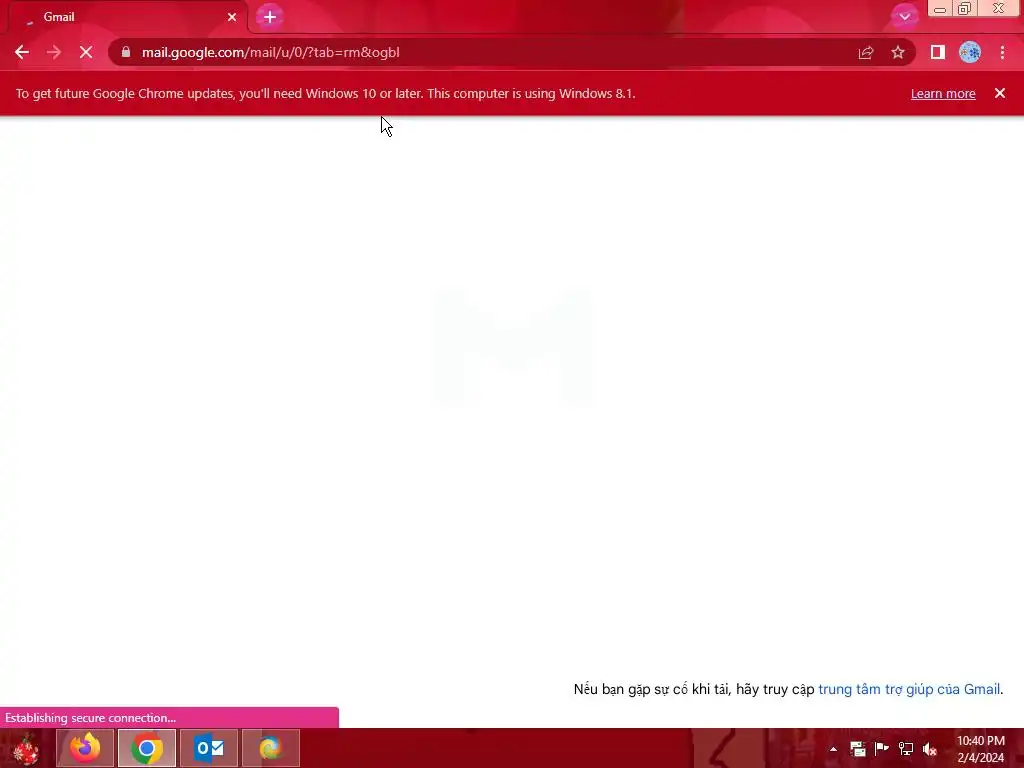Open the clock showing 10:40 PM
This screenshot has width=1024, height=768.
tap(980, 749)
